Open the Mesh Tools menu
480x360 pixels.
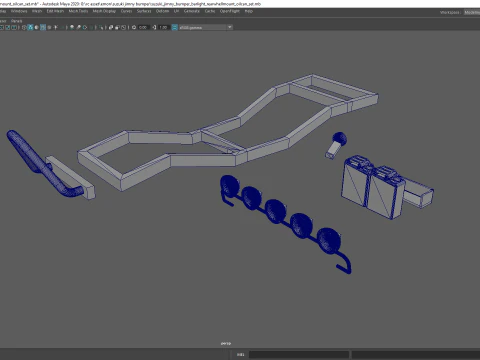(x=78, y=11)
